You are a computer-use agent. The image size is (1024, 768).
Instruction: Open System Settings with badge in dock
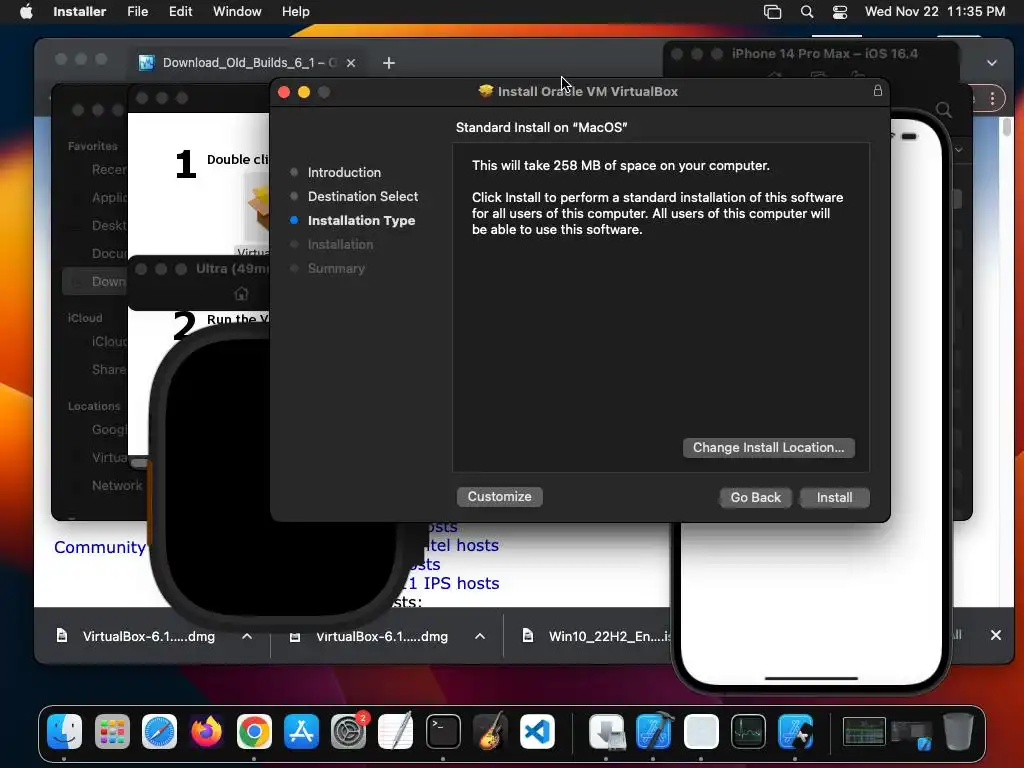349,731
